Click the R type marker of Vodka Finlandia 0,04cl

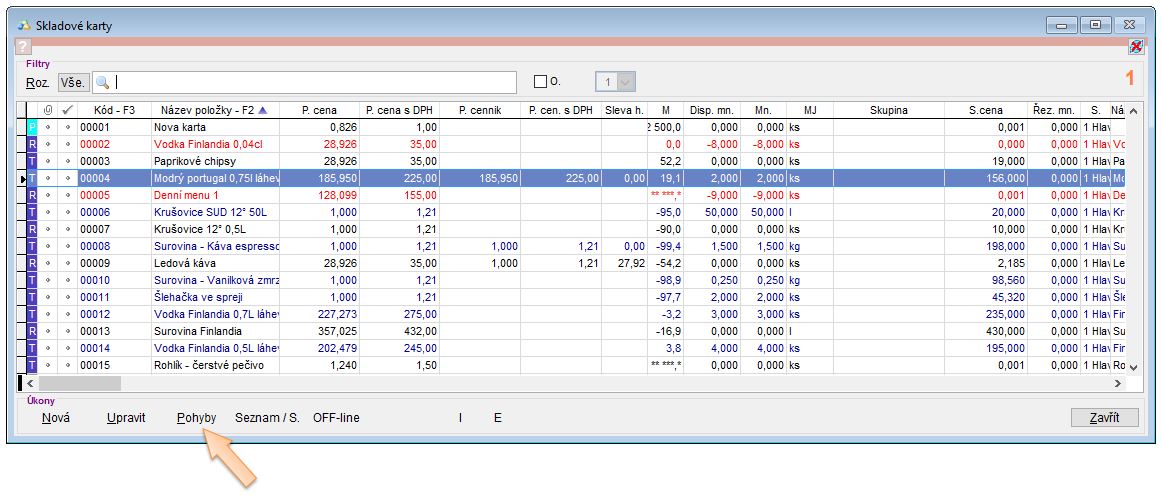pos(32,144)
